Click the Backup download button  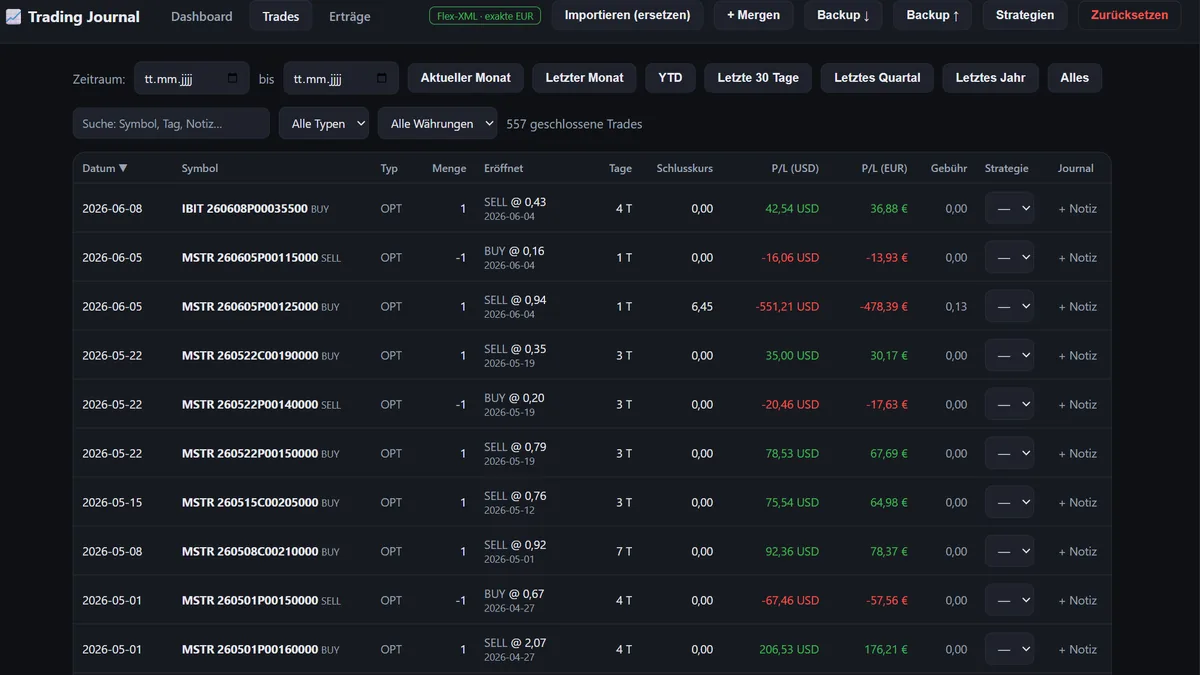843,15
